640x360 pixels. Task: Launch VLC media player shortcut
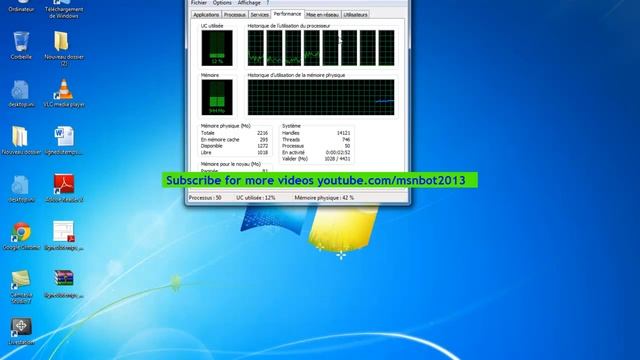pyautogui.click(x=64, y=93)
